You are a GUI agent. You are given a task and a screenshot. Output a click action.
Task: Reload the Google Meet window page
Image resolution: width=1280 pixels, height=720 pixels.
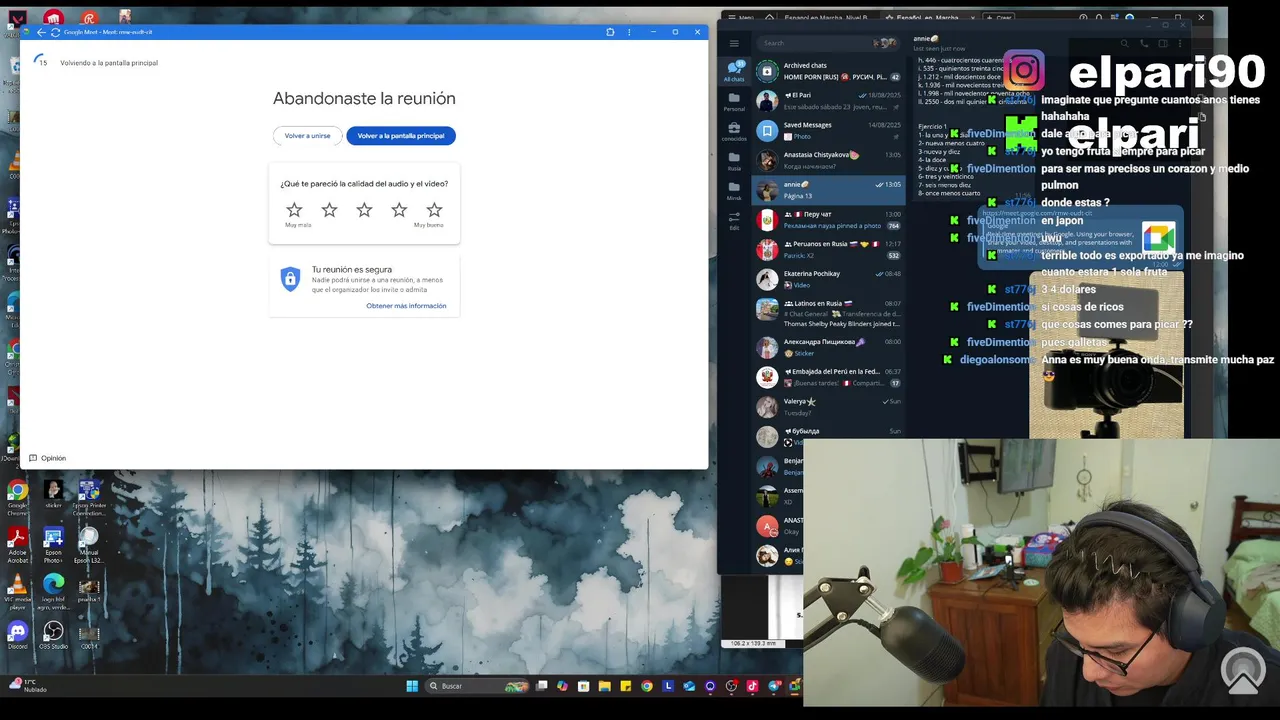55,32
